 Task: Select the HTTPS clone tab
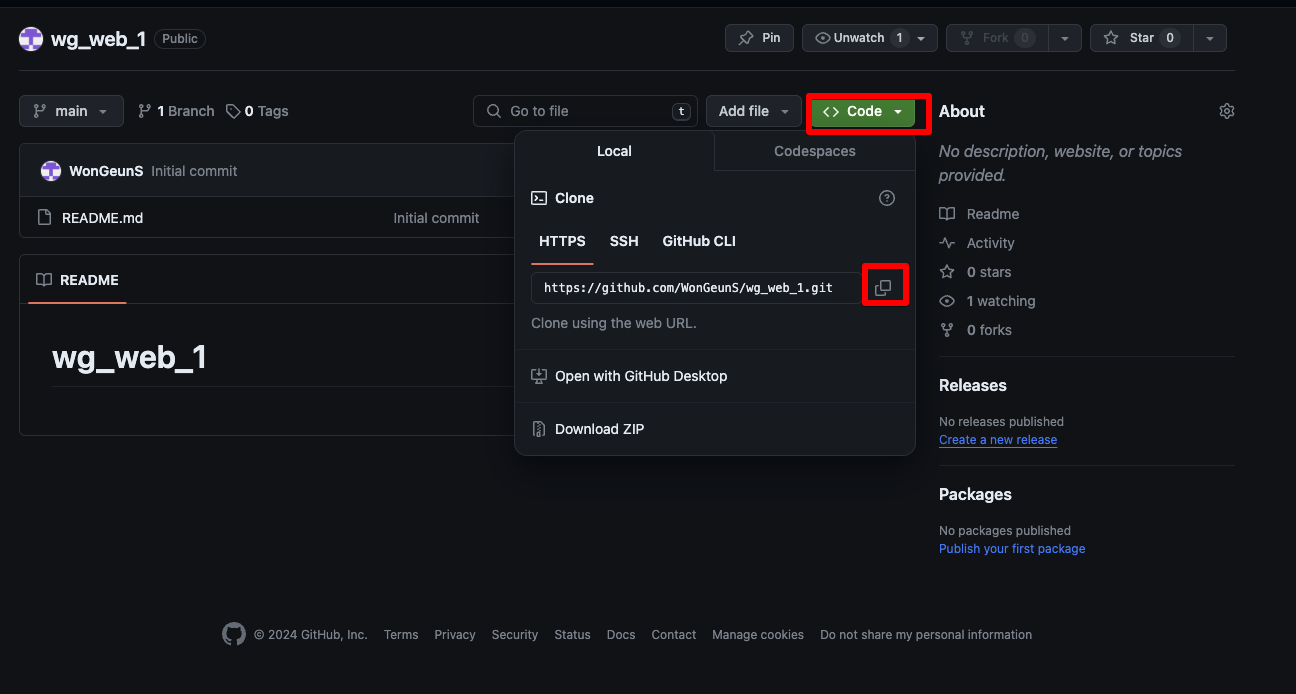pos(562,241)
